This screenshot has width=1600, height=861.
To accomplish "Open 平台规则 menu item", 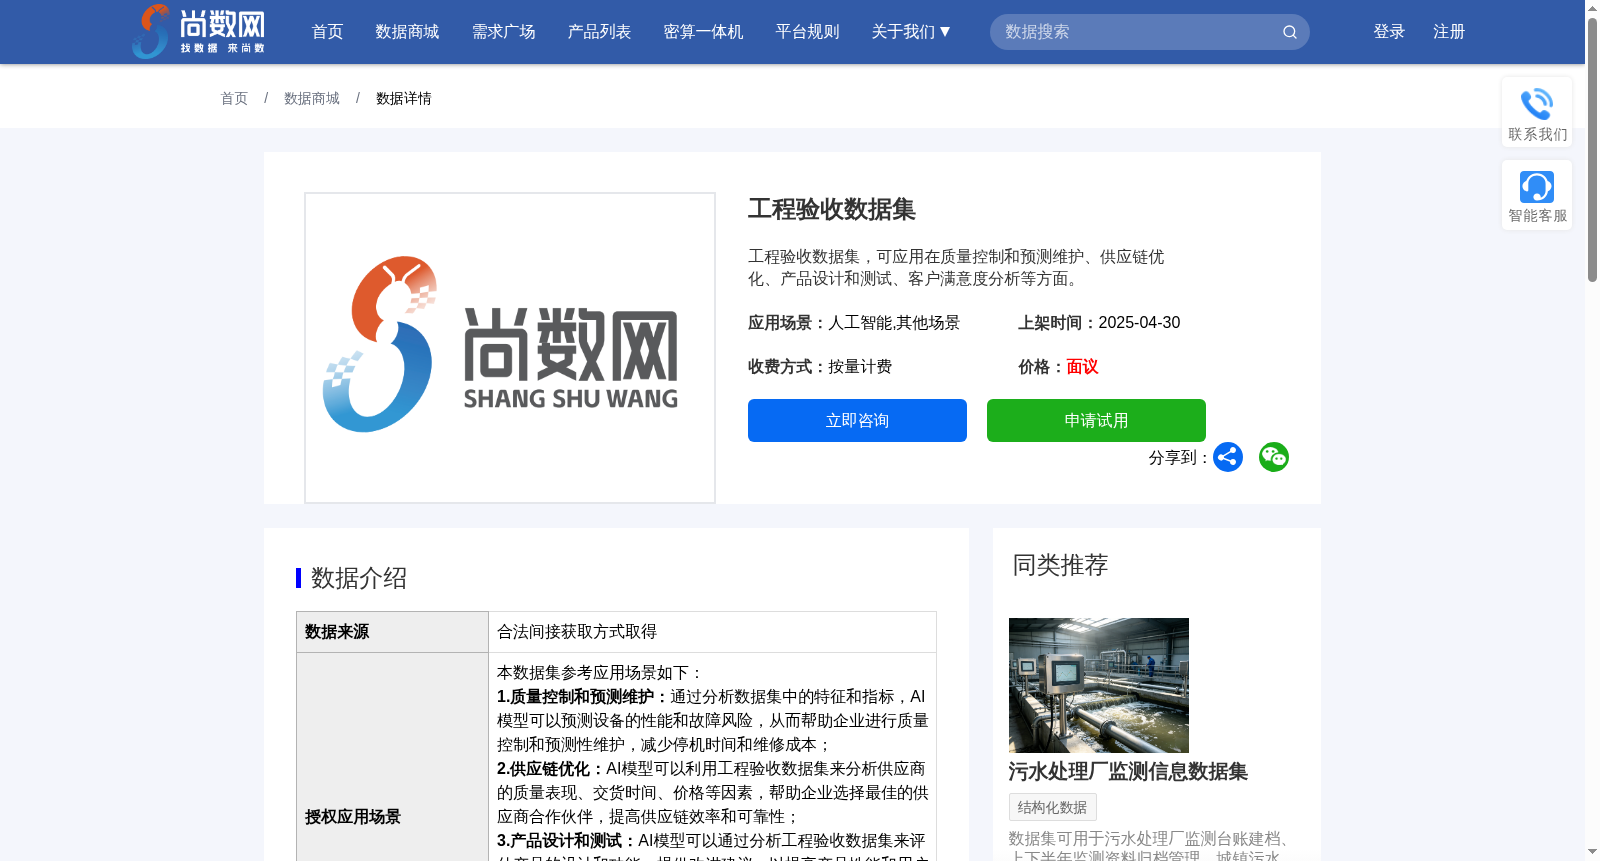I will tap(808, 32).
